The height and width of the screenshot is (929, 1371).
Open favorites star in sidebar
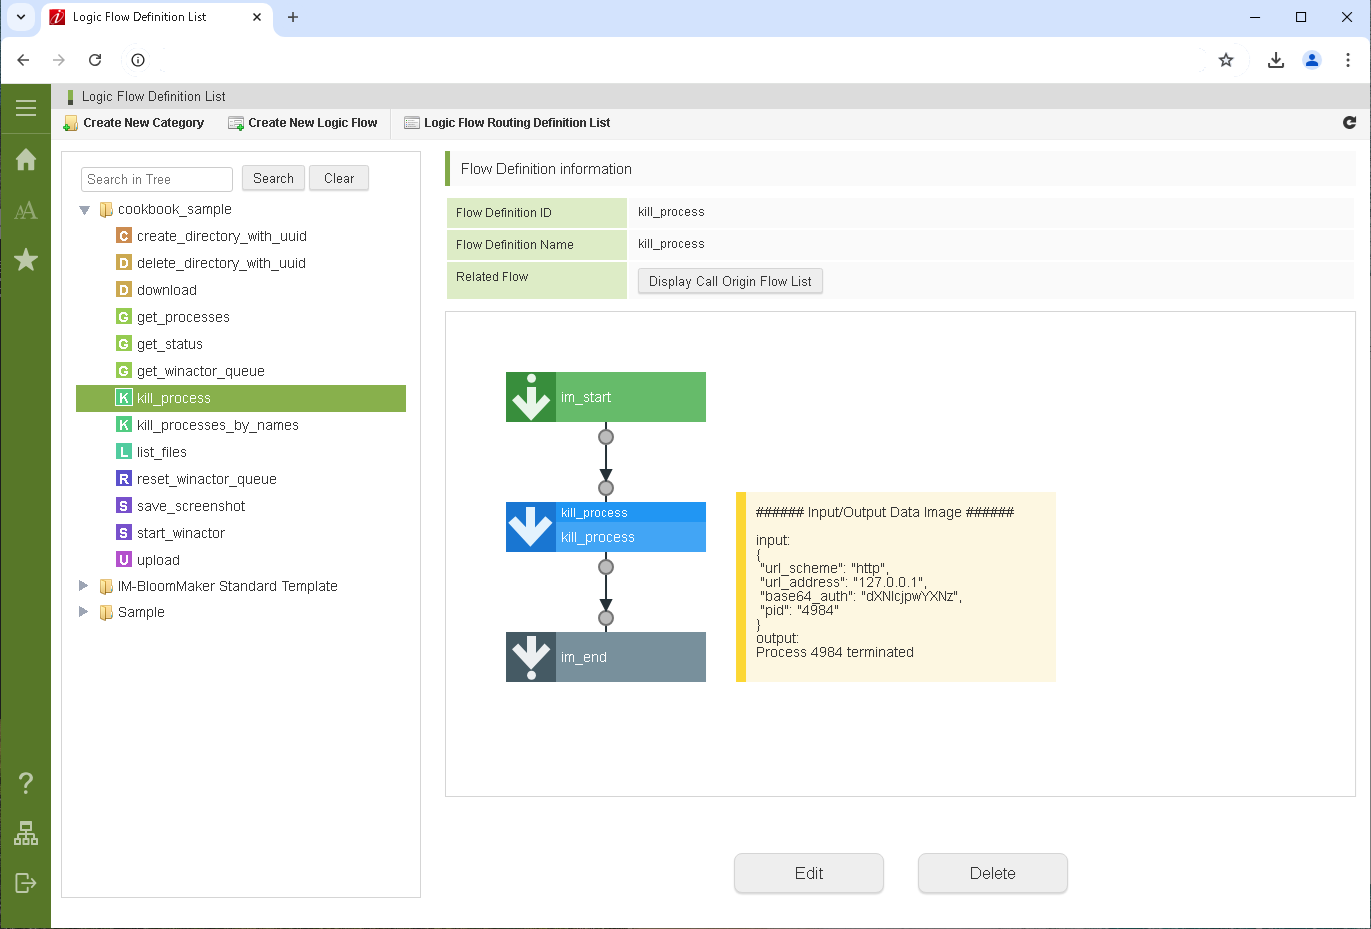(x=26, y=260)
